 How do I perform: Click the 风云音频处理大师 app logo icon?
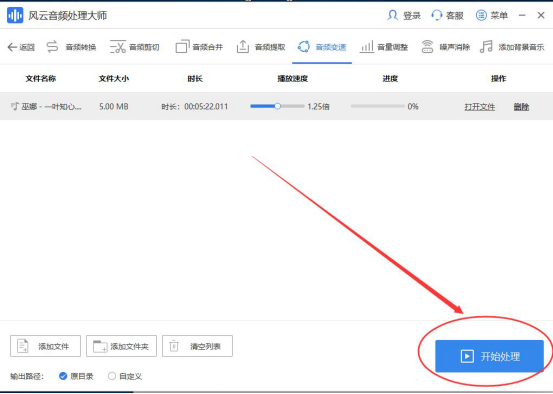tap(15, 15)
